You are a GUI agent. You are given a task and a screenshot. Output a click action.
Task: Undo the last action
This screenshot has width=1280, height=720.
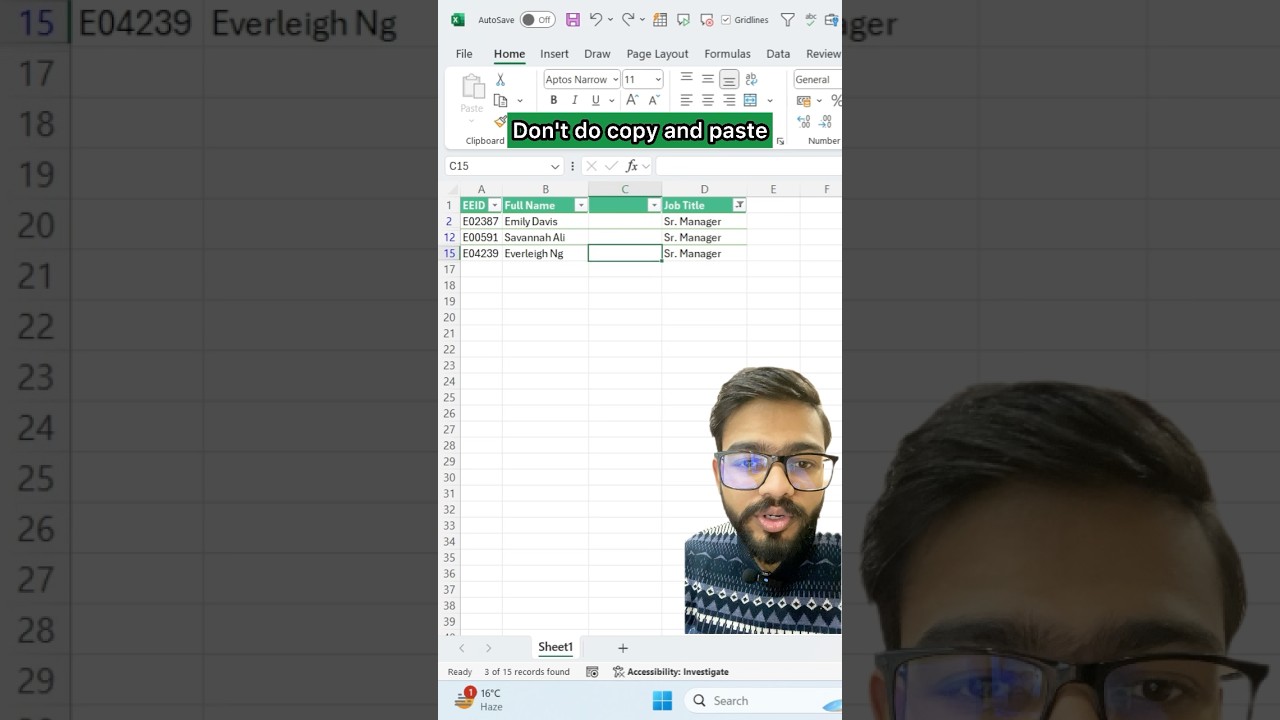[x=596, y=19]
